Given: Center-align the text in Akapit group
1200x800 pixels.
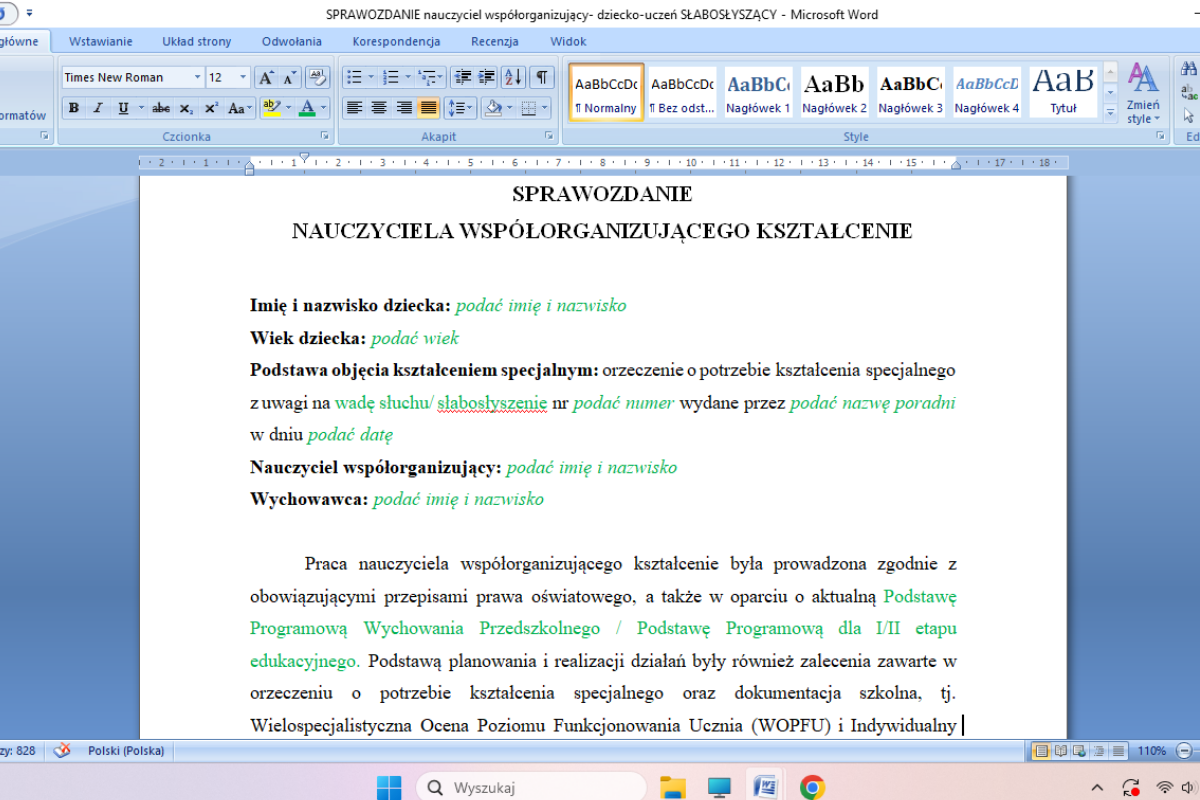Looking at the screenshot, I should coord(379,108).
